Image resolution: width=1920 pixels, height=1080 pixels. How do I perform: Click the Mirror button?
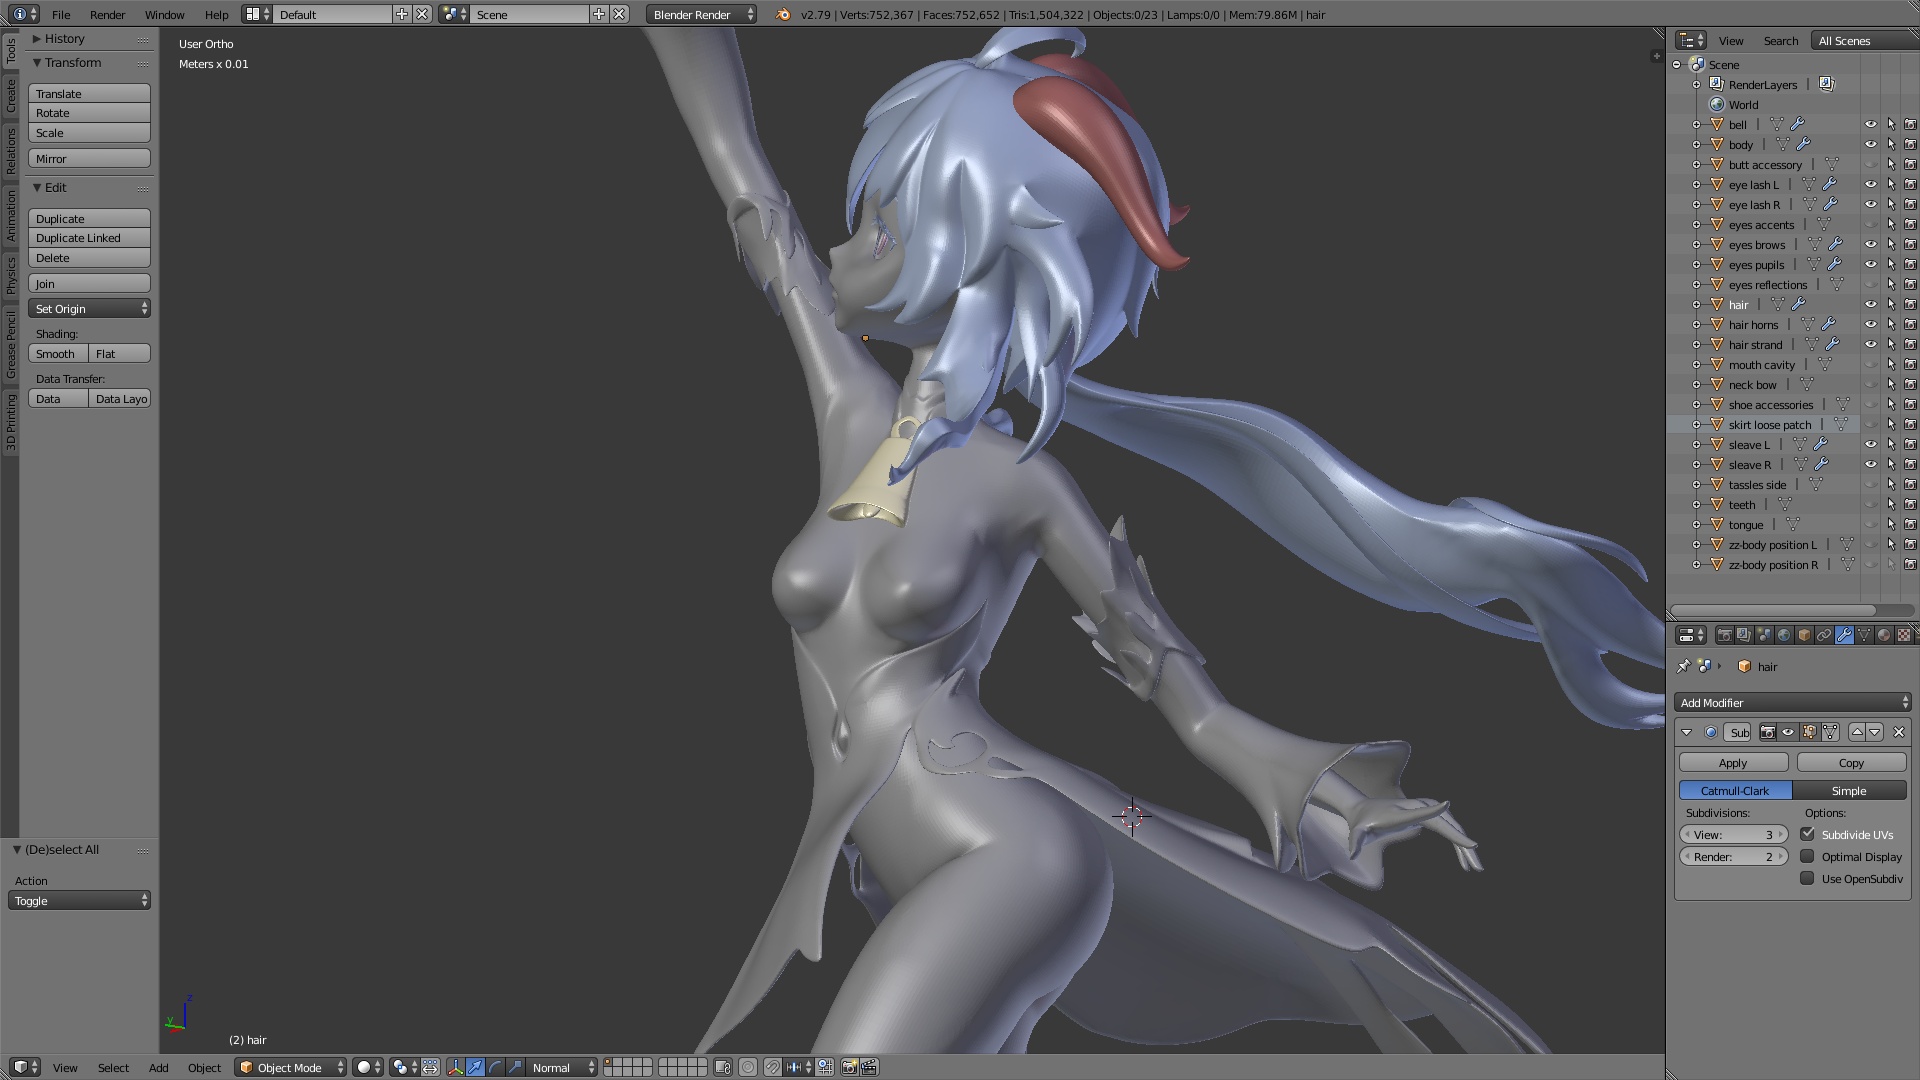[89, 158]
